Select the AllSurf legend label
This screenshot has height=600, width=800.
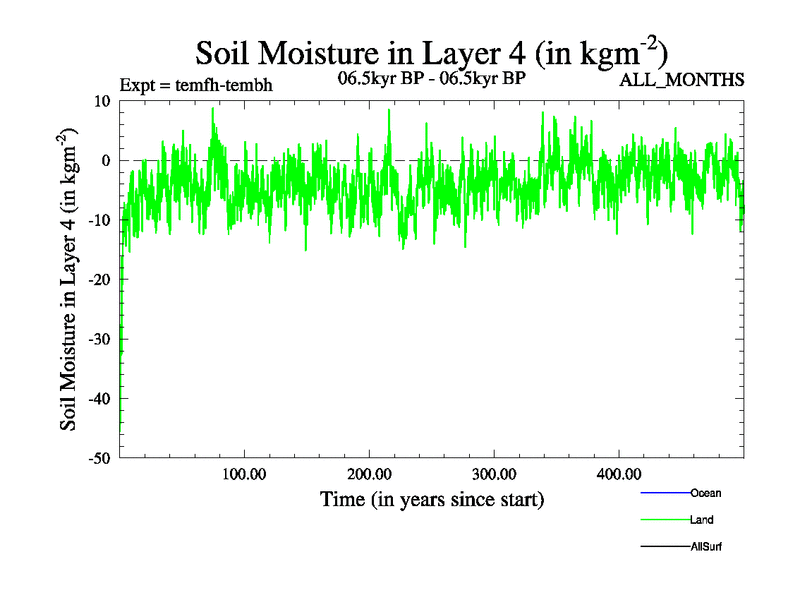(x=706, y=547)
